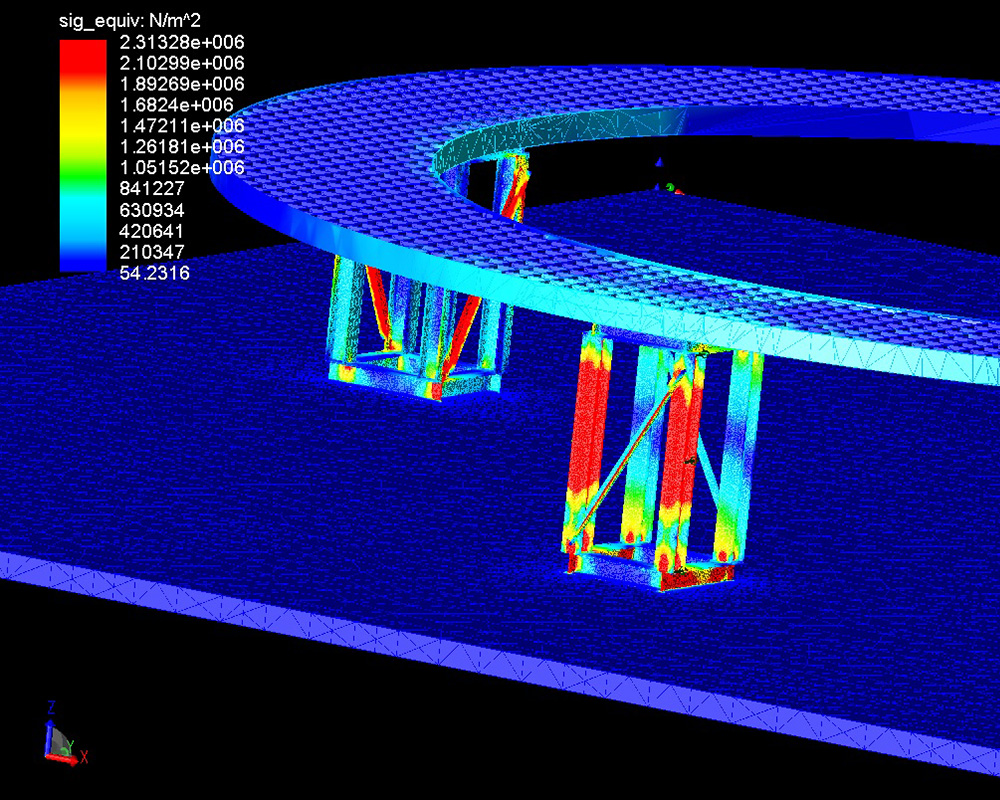Click the legend label 1.05152e+006
Viewport: 1000px width, 800px height.
tap(195, 167)
